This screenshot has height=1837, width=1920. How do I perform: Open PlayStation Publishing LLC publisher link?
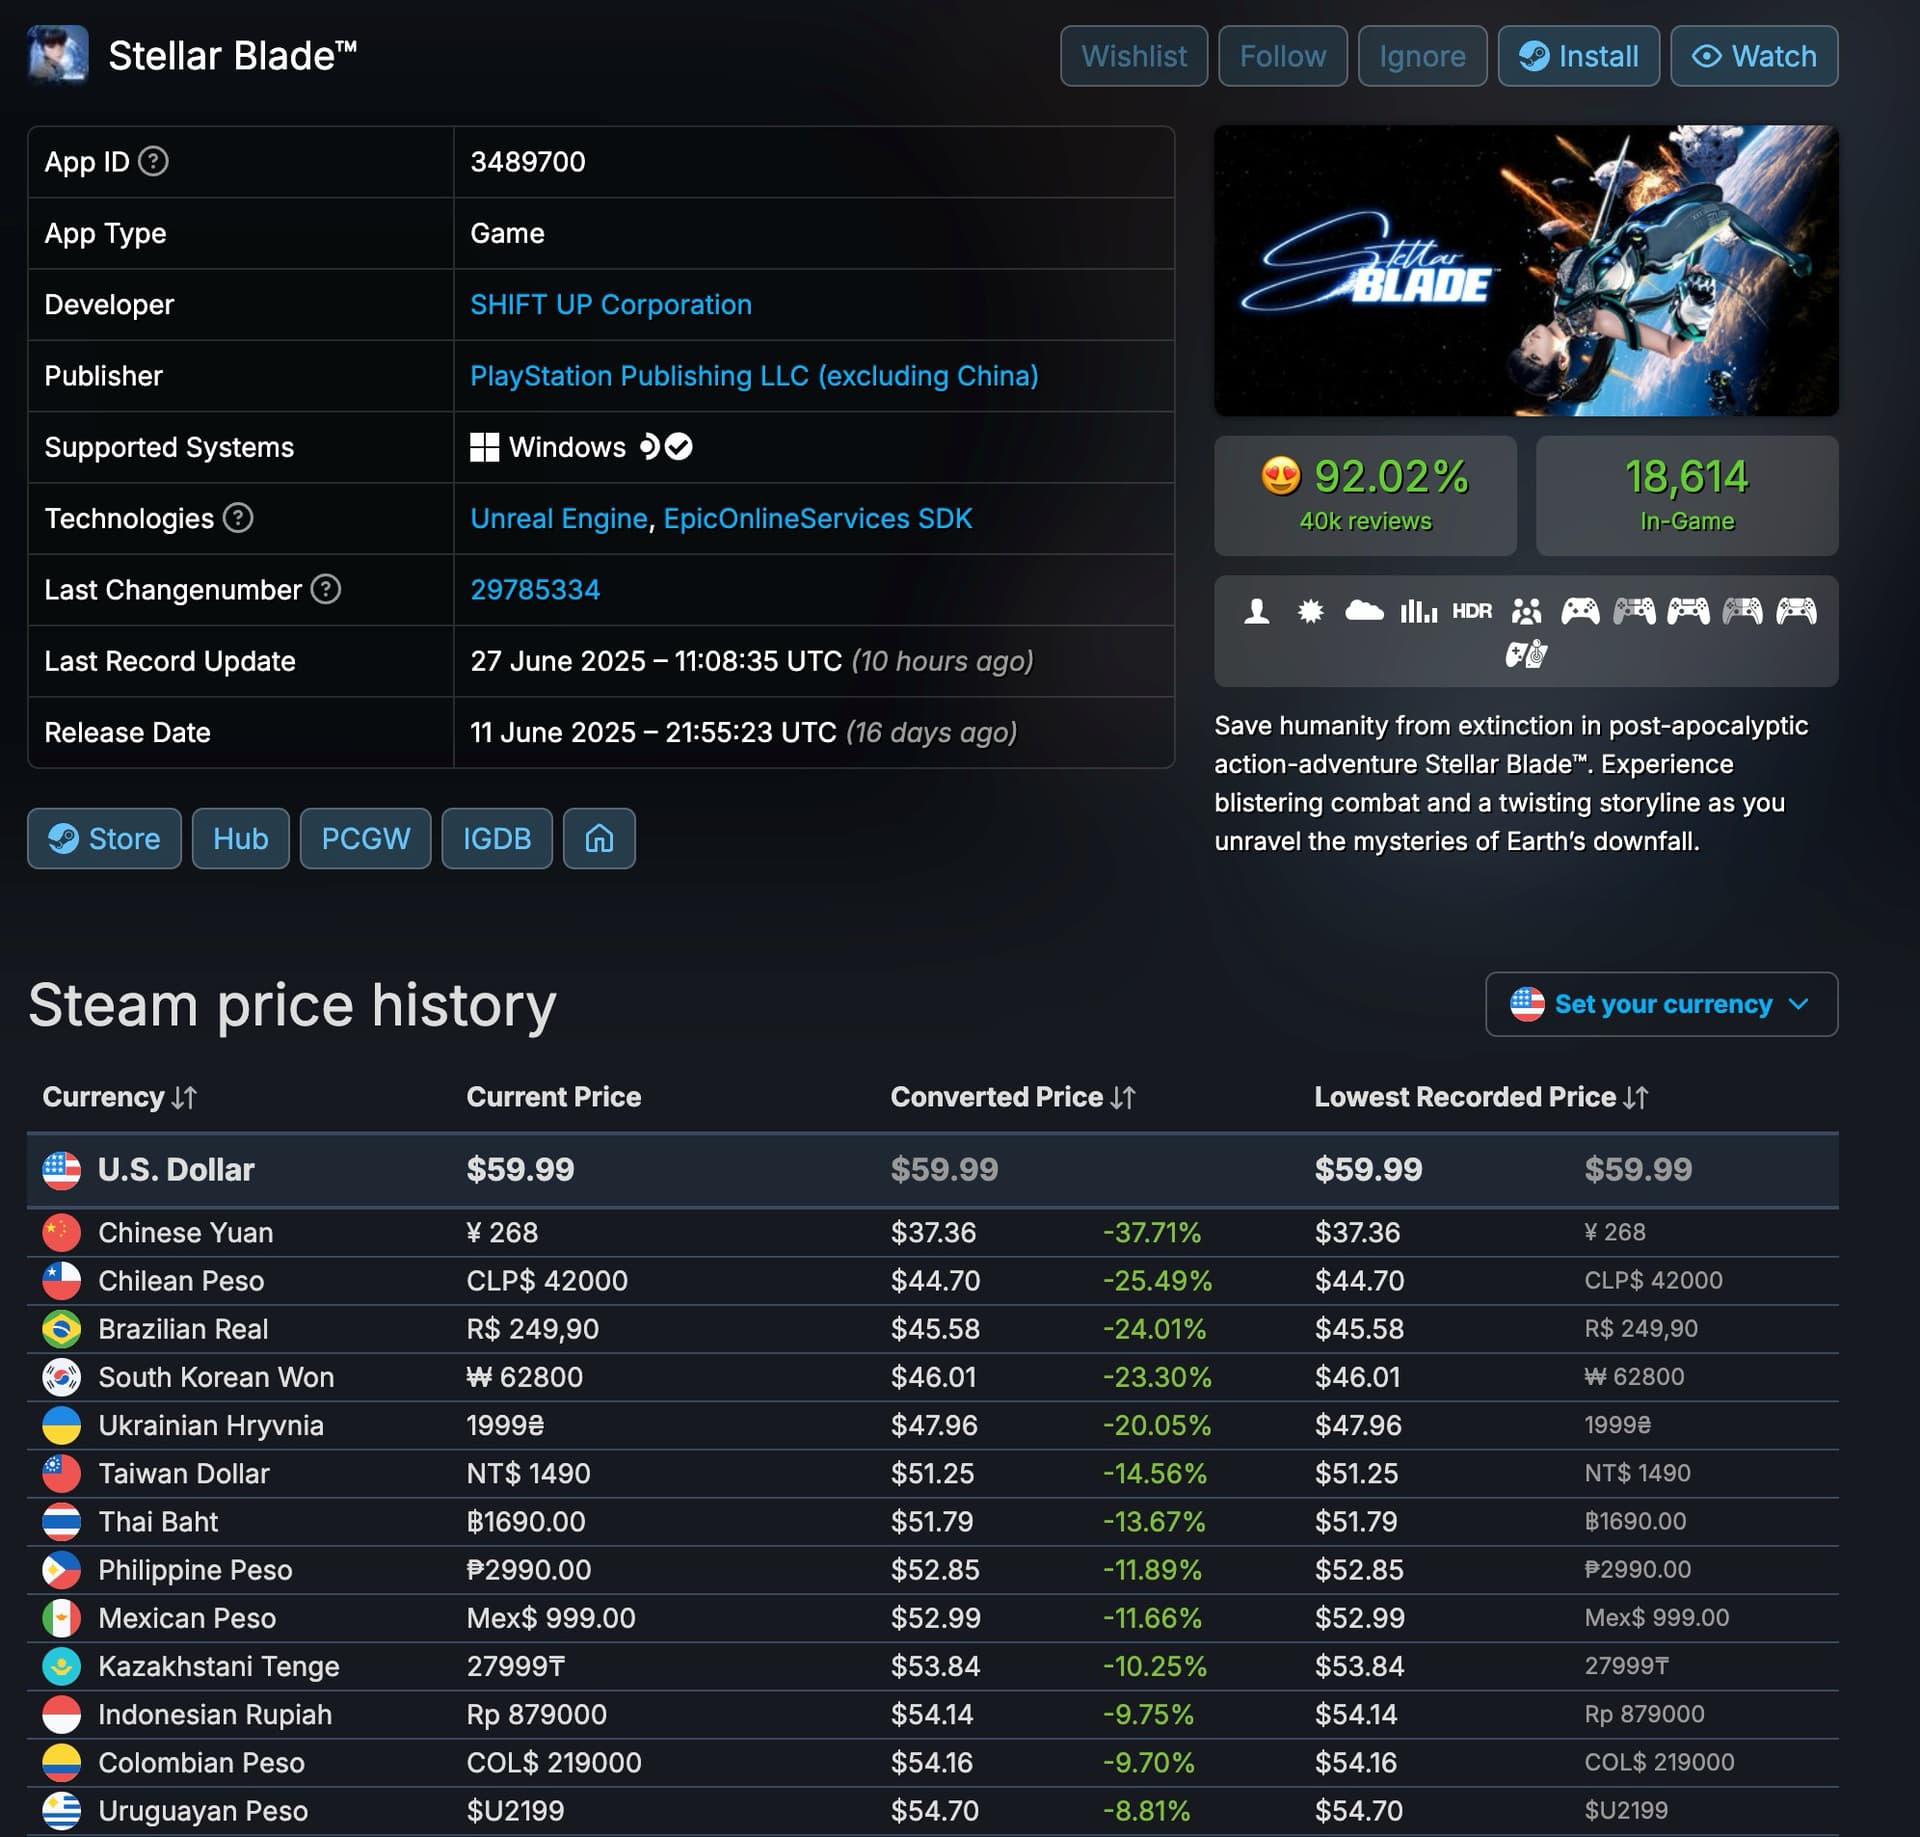754,375
